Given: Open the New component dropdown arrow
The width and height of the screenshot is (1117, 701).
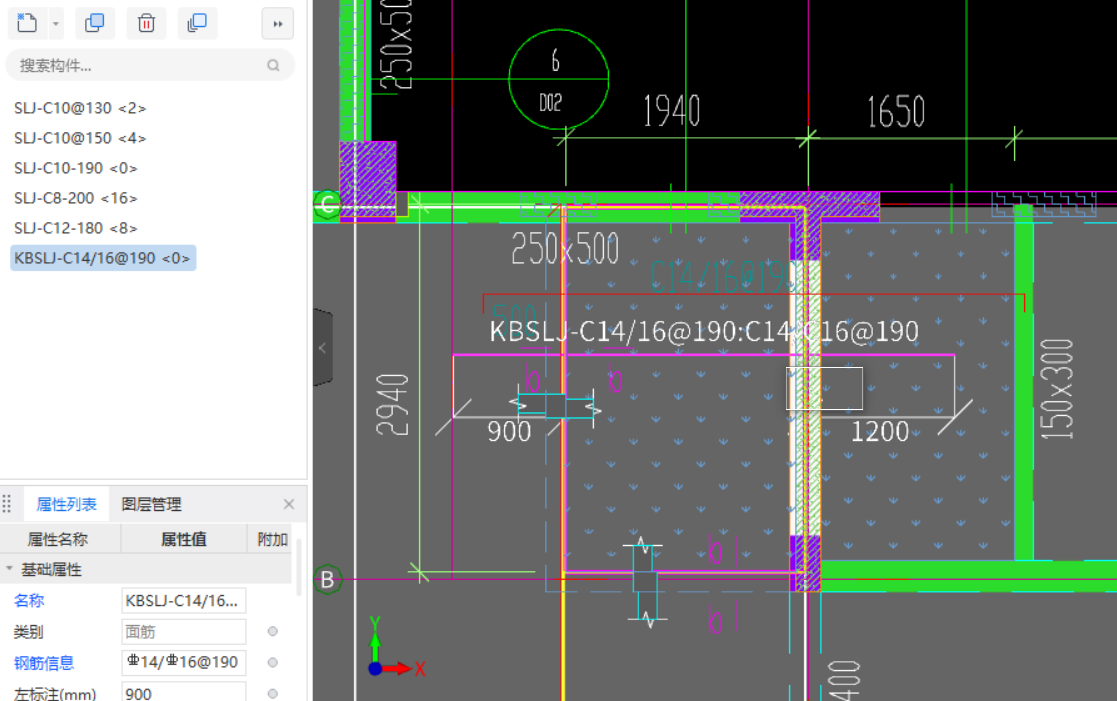Looking at the screenshot, I should pos(55,23).
